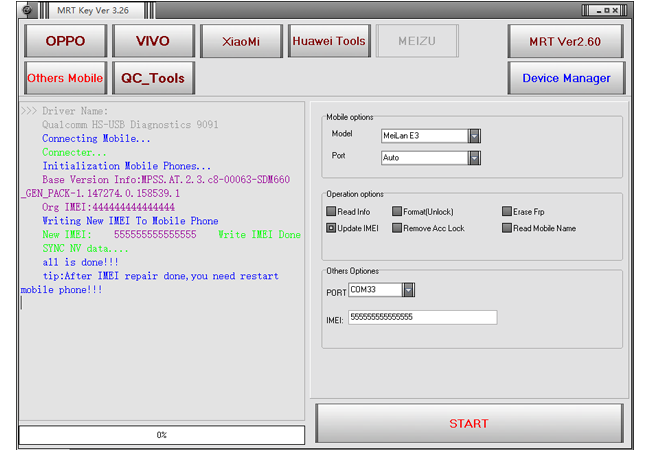Click 'Initialization Mobile Phones...' log line
Viewport: 650px width, 450px height.
tap(127, 166)
